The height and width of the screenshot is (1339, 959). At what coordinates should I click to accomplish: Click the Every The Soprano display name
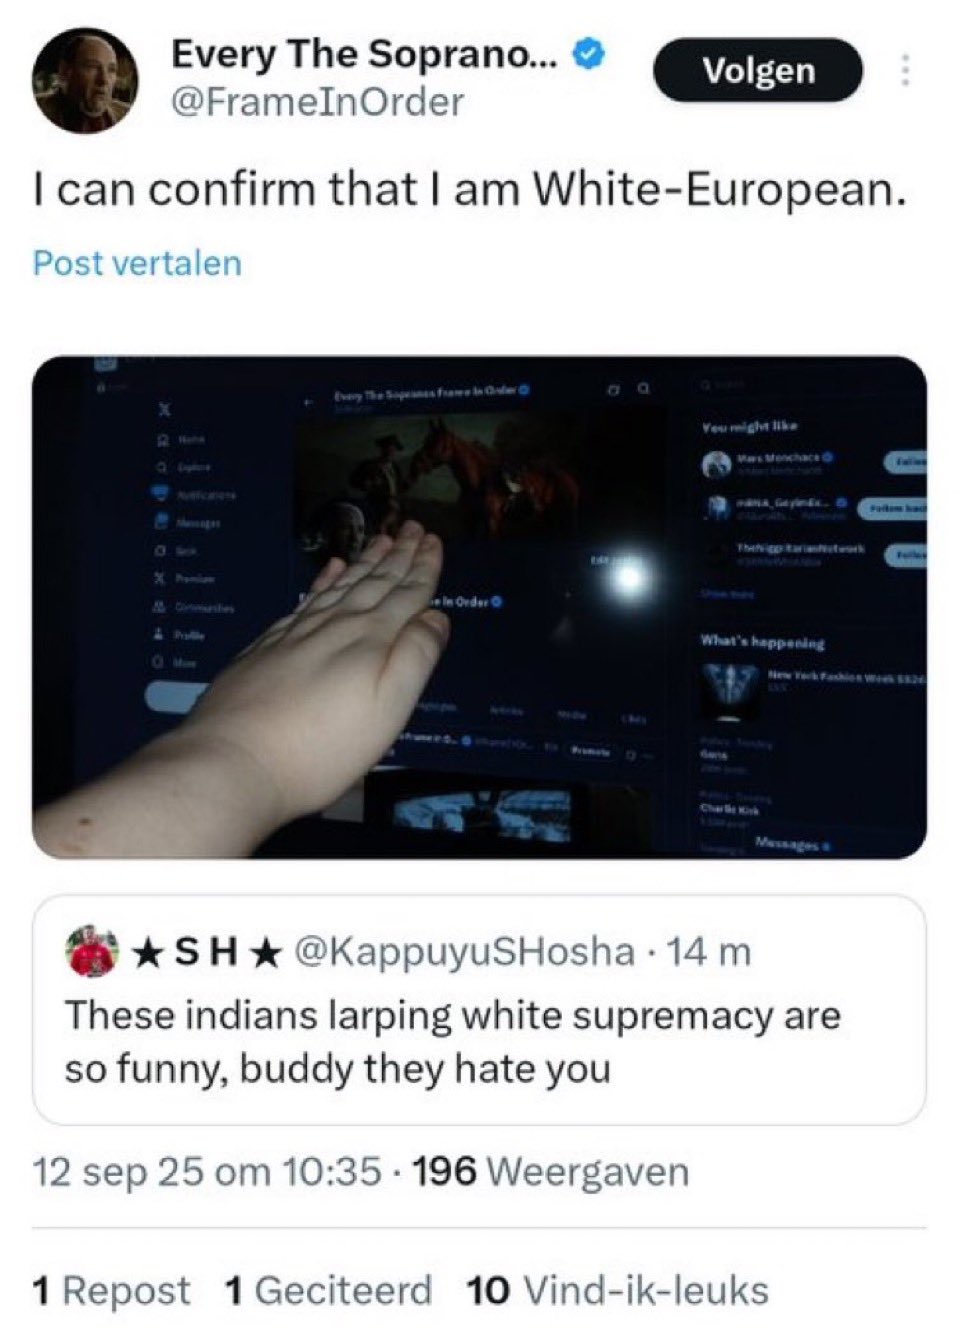coord(367,54)
